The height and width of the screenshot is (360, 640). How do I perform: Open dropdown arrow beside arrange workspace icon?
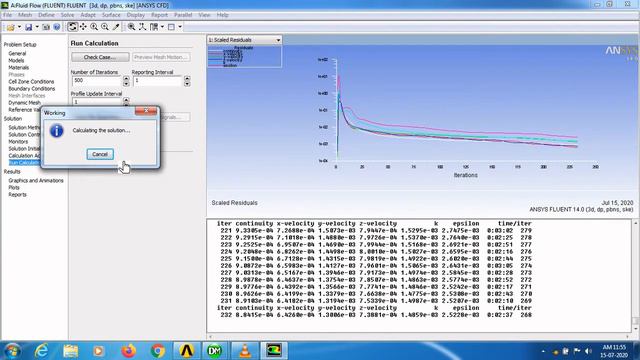click(162, 27)
